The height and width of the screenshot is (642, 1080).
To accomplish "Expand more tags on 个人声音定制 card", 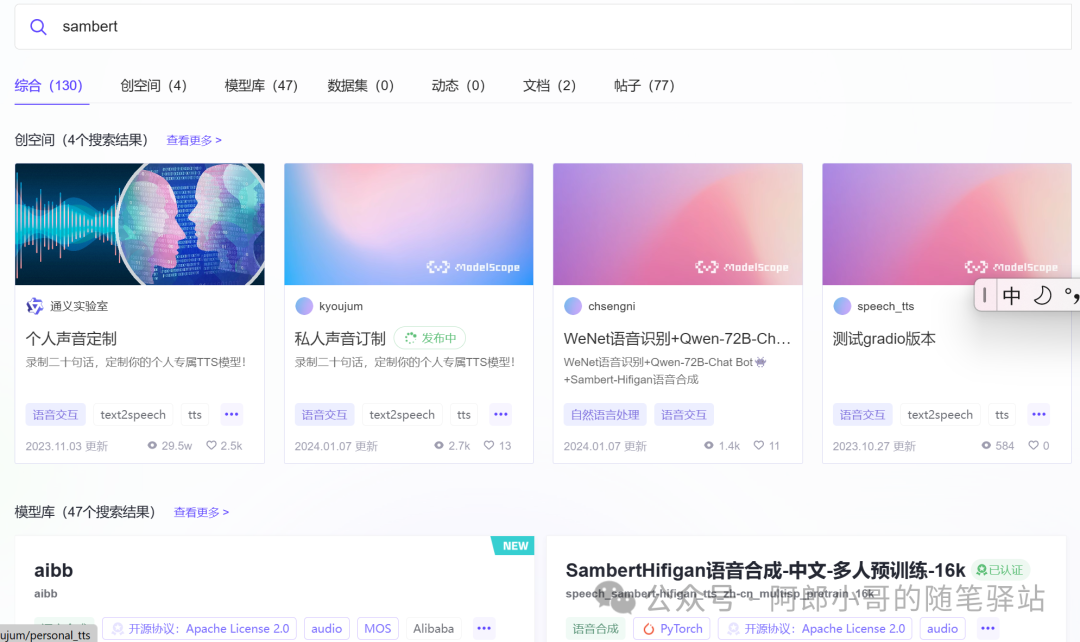I will [x=231, y=415].
